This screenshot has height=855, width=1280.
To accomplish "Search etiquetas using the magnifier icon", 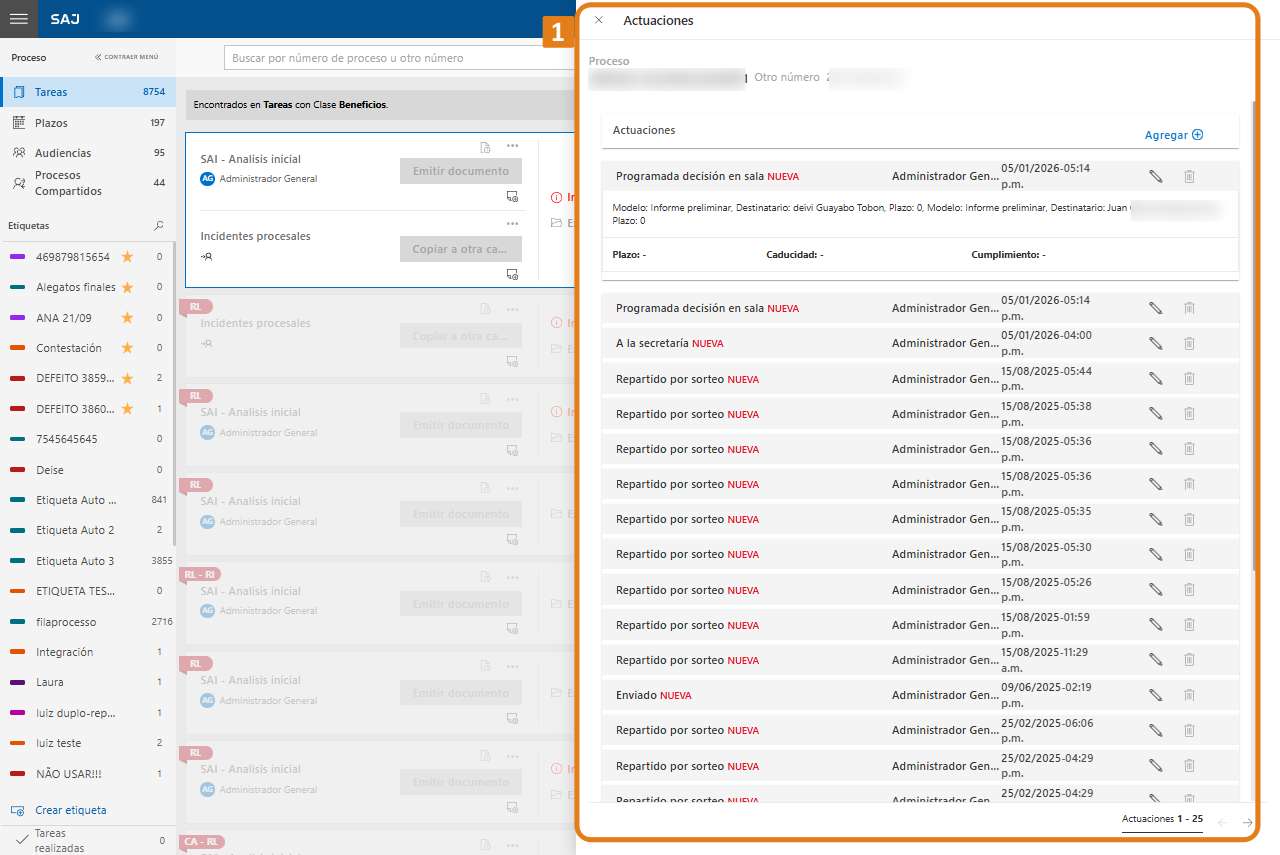I will coord(158,226).
